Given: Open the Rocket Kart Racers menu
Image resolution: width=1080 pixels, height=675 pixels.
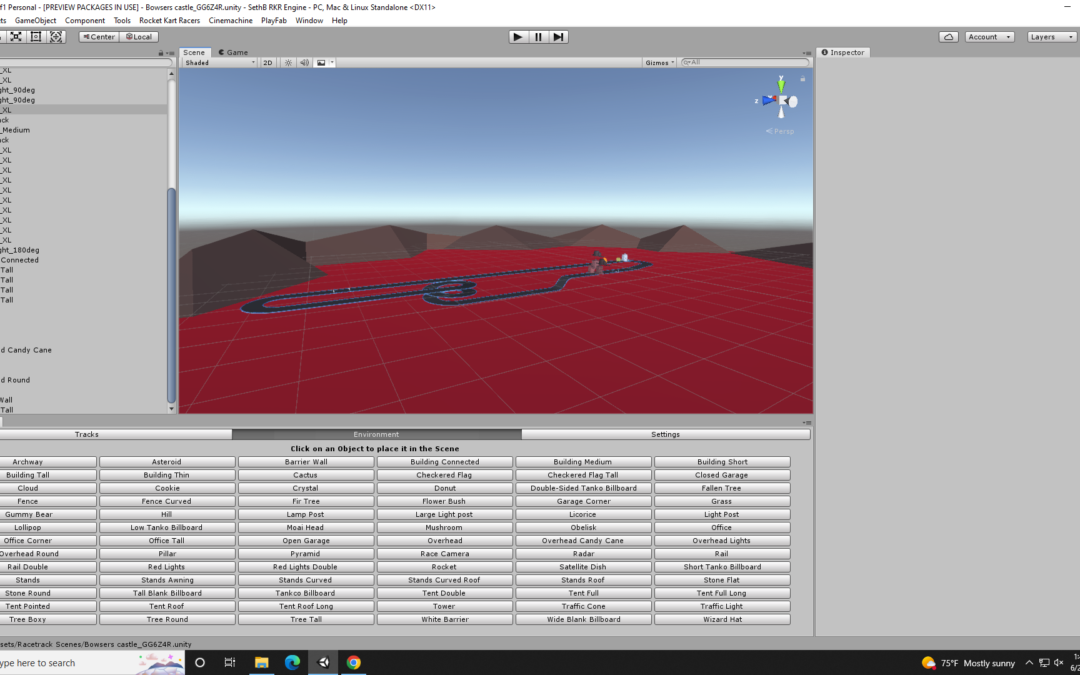Looking at the screenshot, I should tap(169, 21).
